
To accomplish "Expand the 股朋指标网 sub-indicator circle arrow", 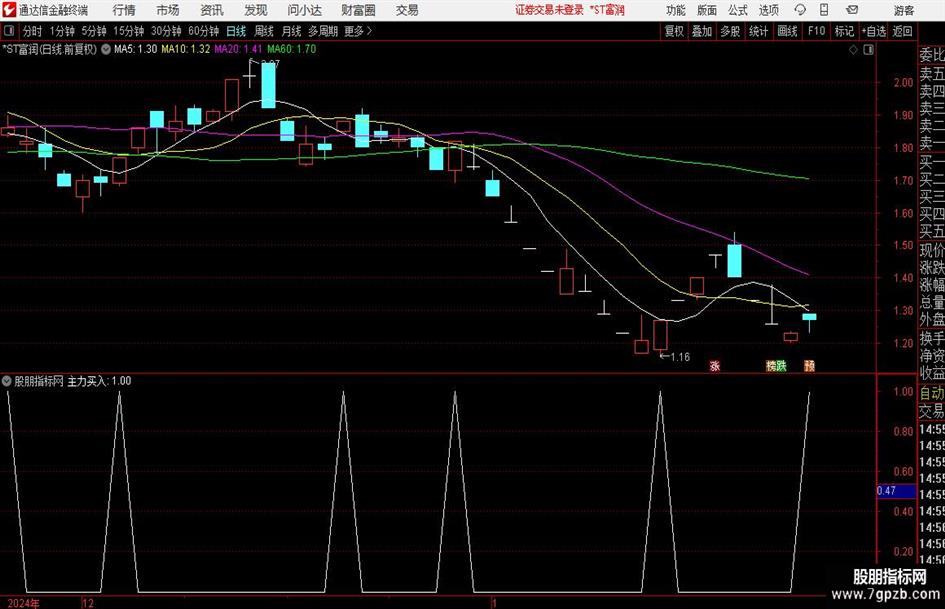I will pos(8,381).
